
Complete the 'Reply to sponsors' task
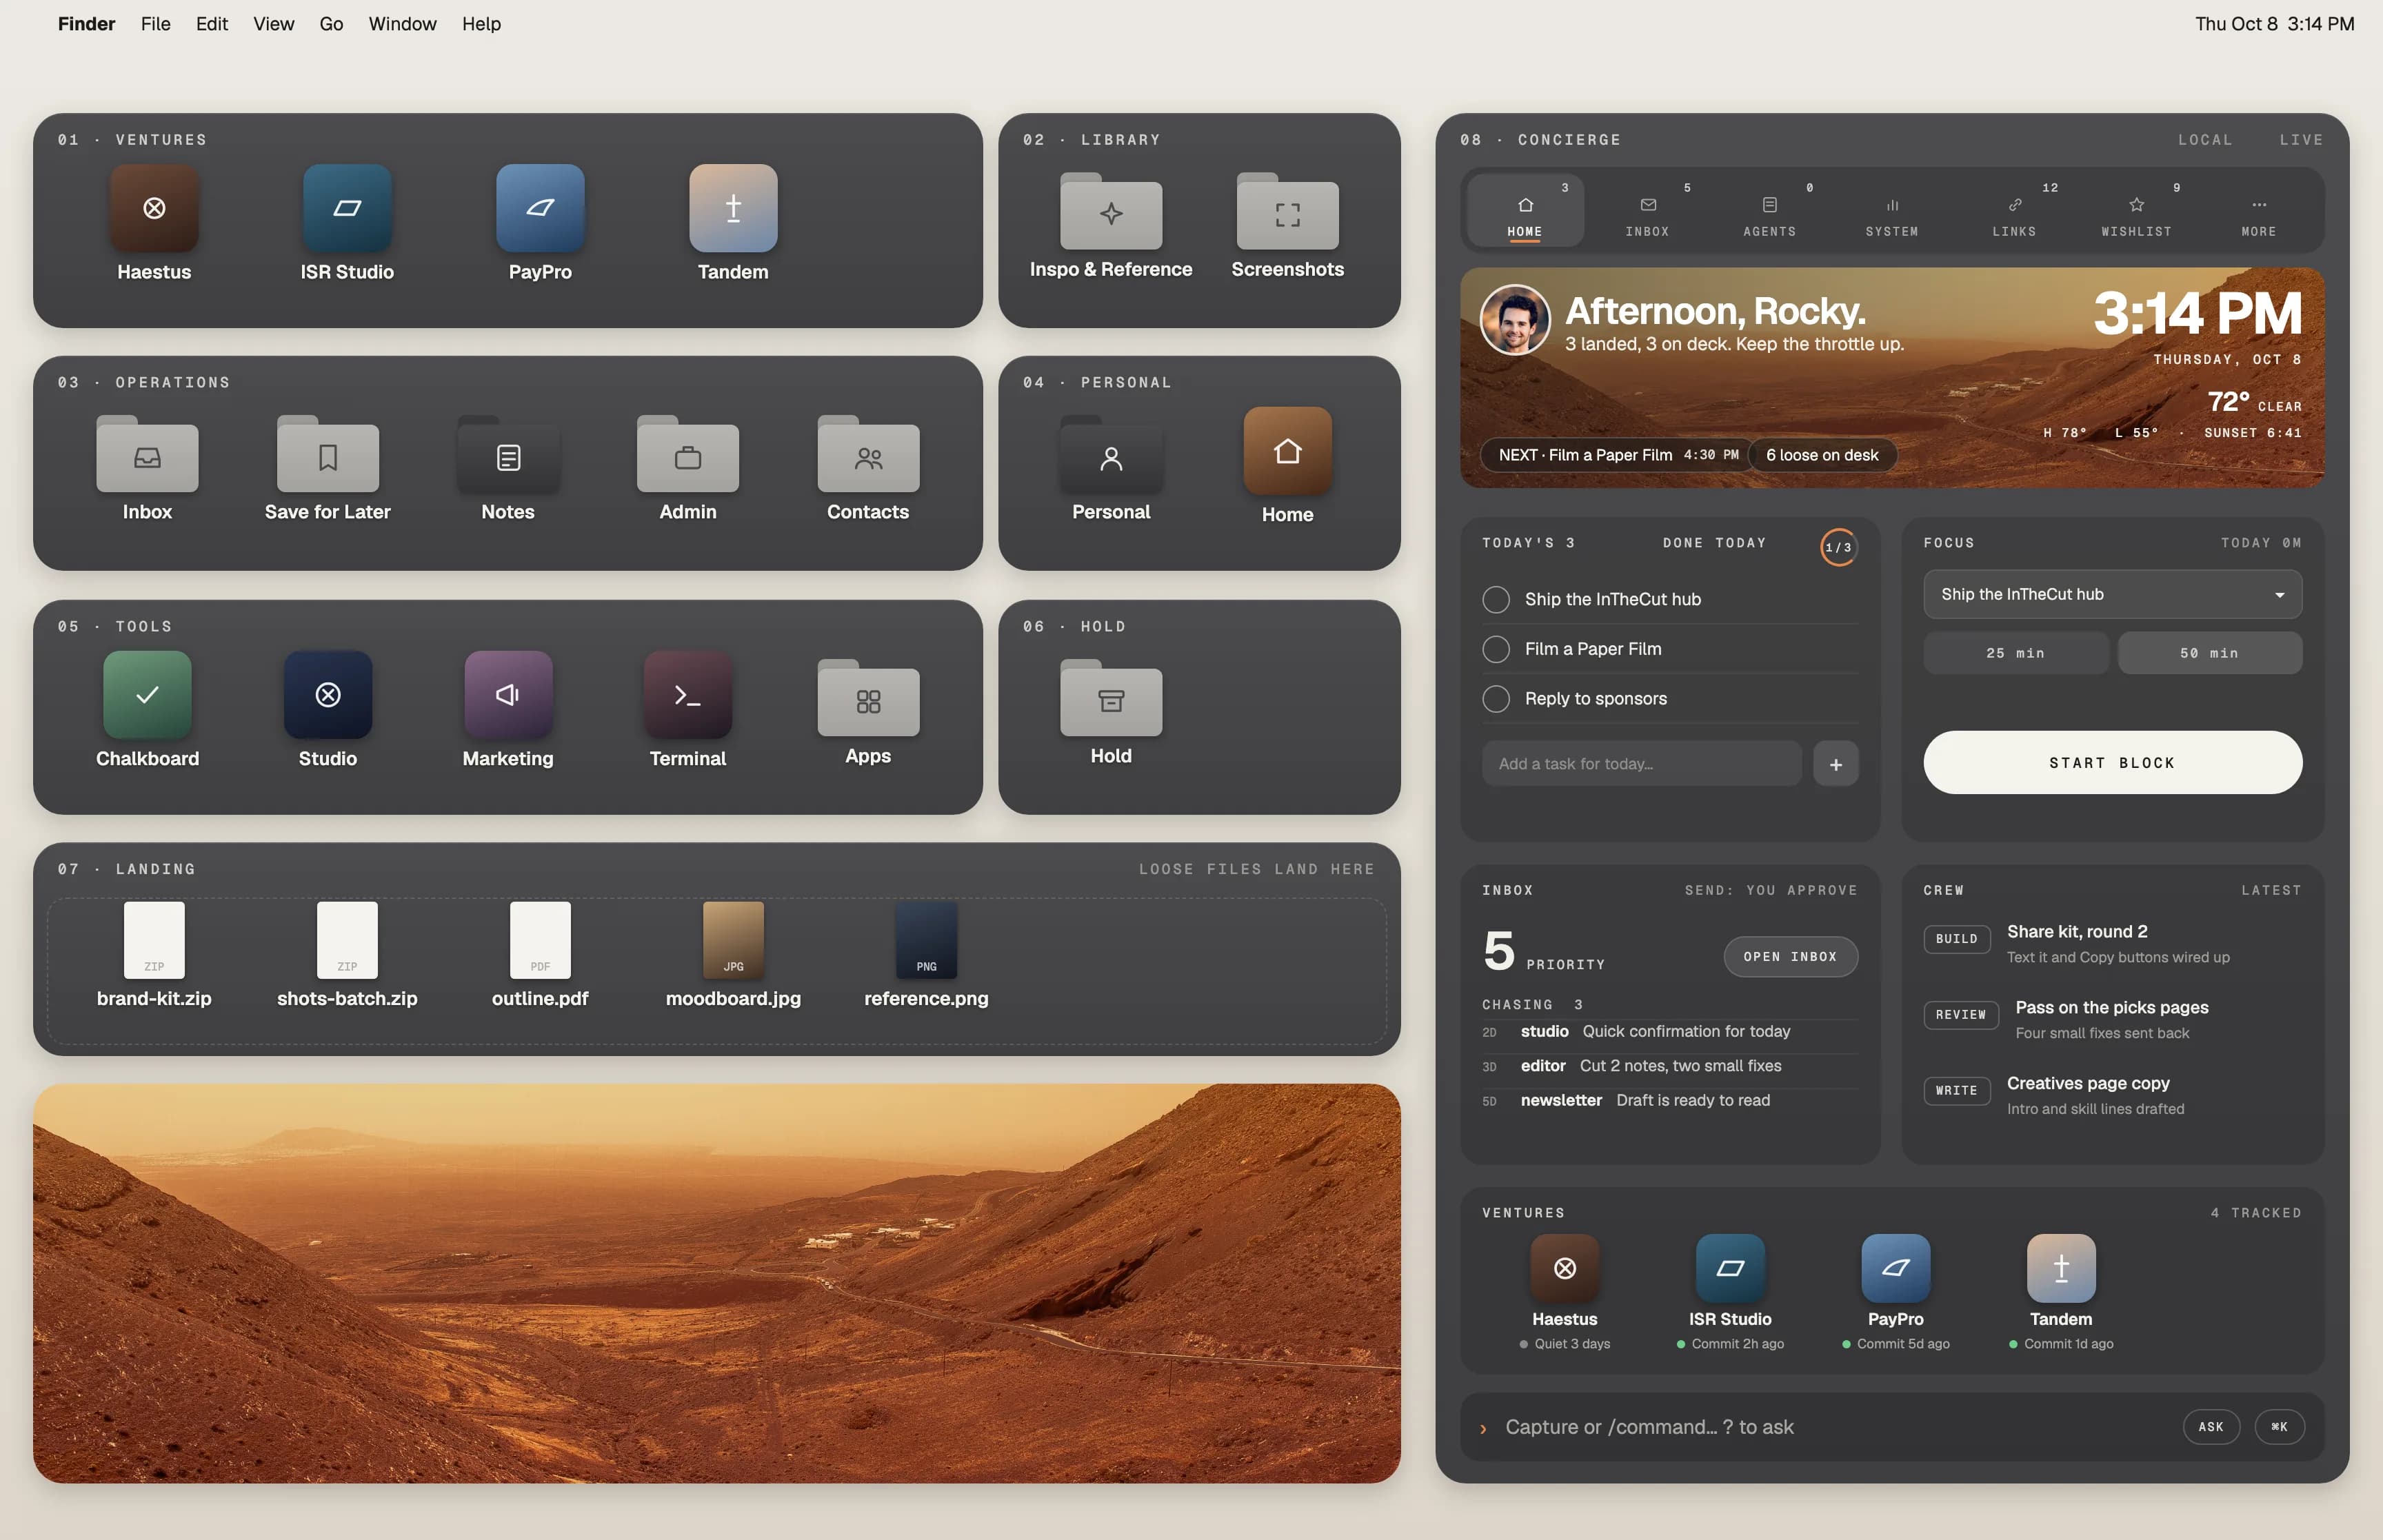pos(1496,699)
